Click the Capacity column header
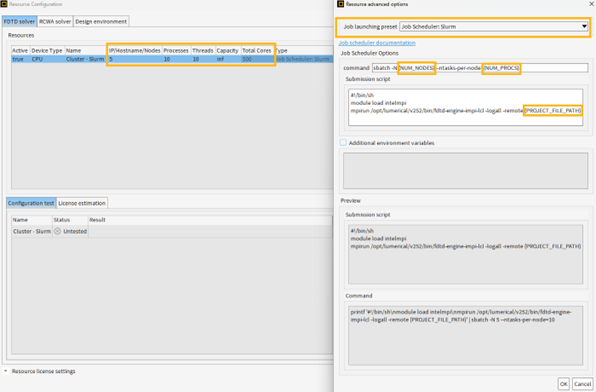 tap(227, 51)
